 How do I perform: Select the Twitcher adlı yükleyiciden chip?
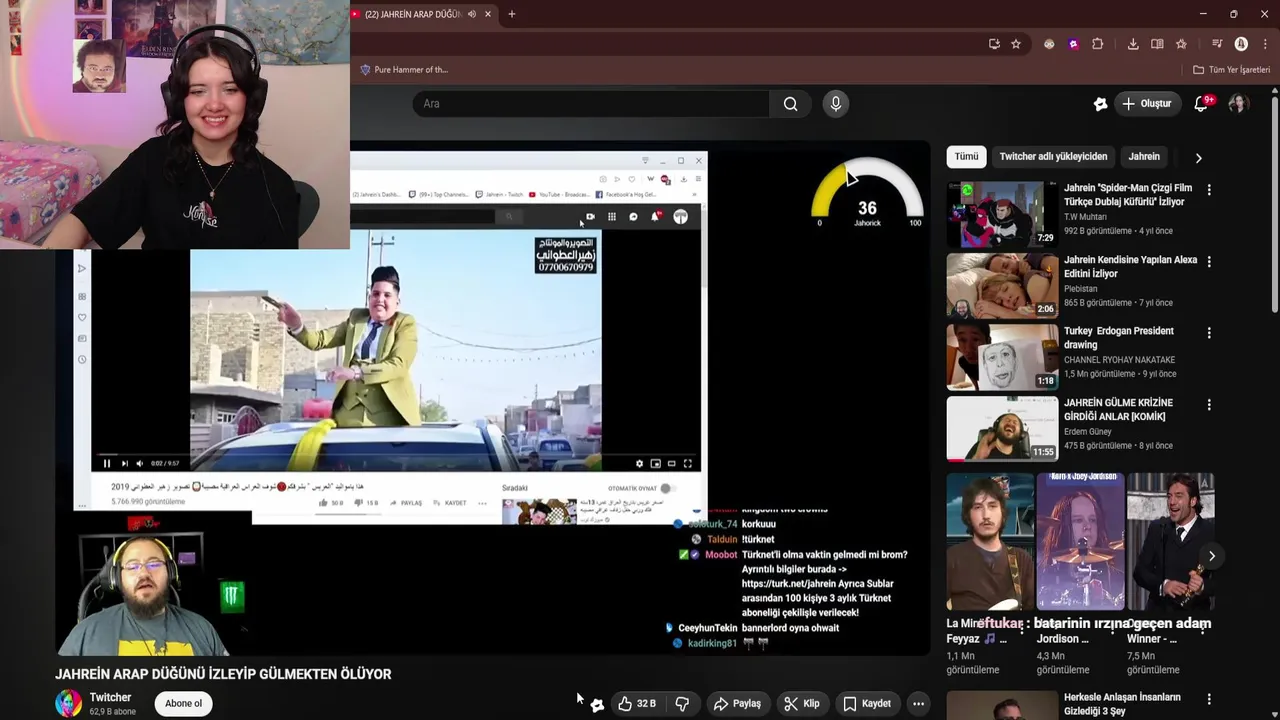1053,157
